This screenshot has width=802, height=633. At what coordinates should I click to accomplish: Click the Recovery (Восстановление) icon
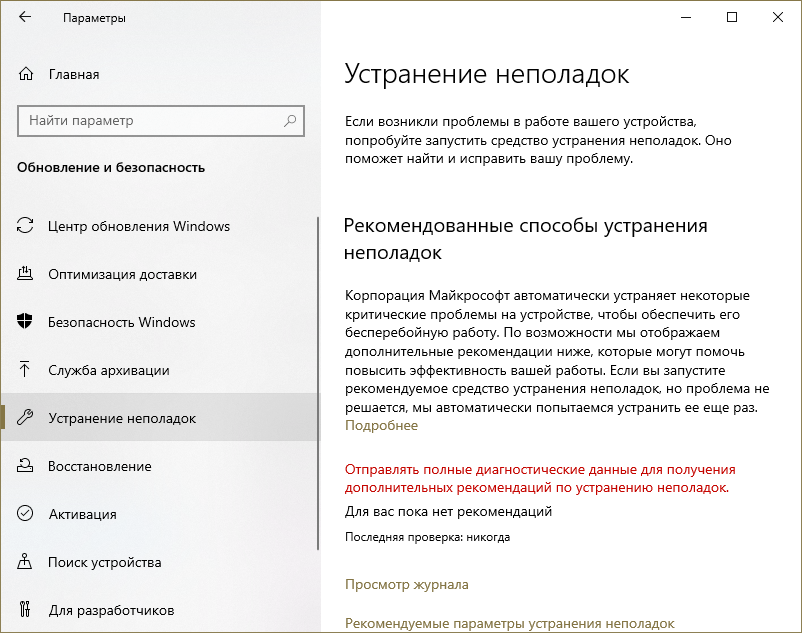point(26,466)
